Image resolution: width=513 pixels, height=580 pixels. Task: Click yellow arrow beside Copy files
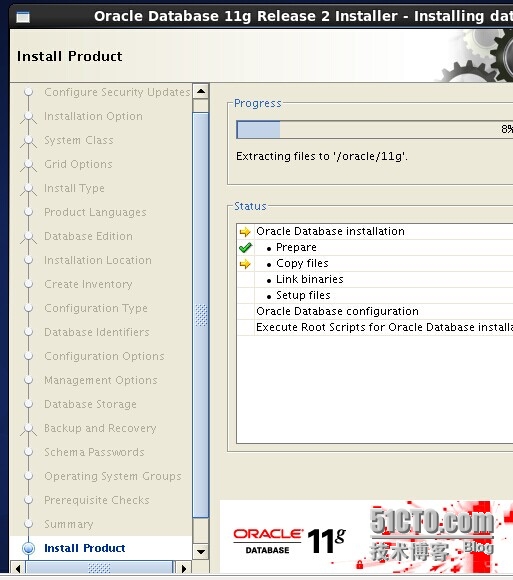point(245,264)
